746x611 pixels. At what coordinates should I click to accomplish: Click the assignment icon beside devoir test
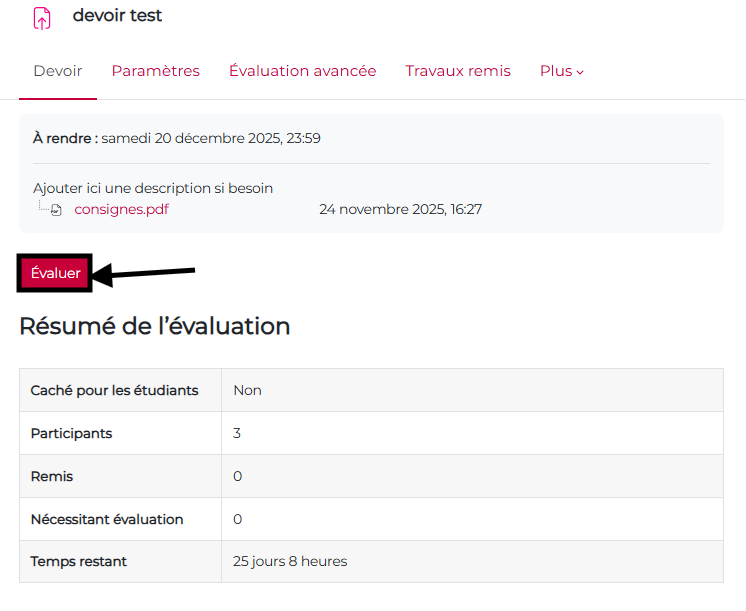point(42,17)
